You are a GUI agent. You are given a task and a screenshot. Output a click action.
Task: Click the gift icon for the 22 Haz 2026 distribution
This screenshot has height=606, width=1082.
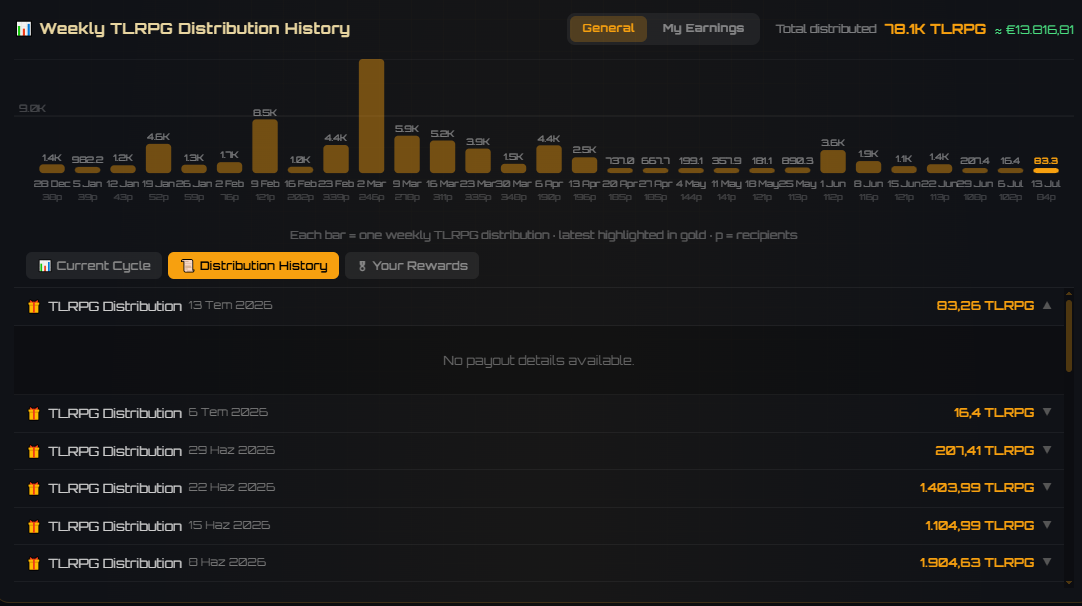coord(33,489)
